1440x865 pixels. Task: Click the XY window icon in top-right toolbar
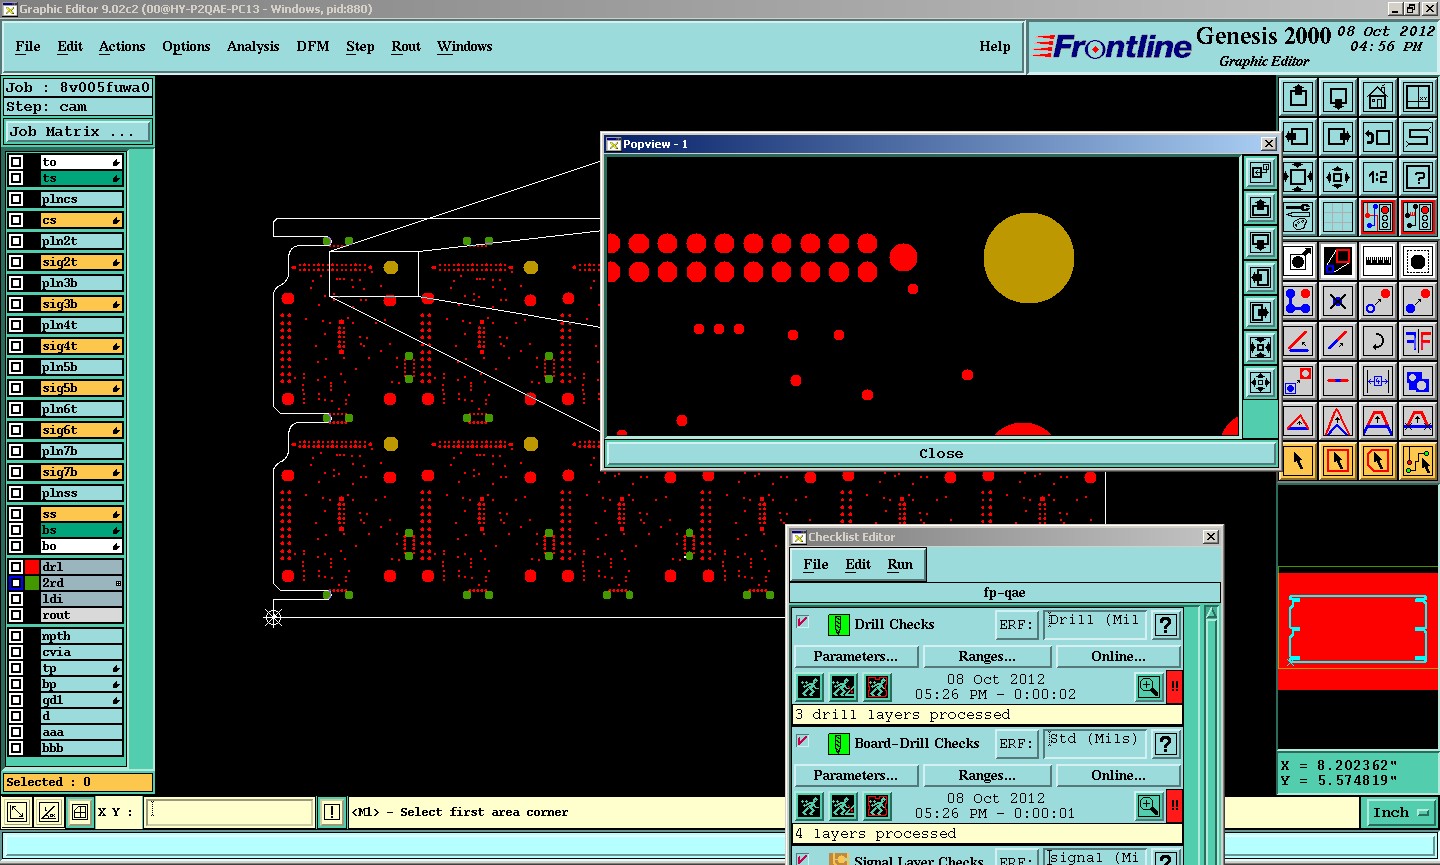click(x=1418, y=97)
